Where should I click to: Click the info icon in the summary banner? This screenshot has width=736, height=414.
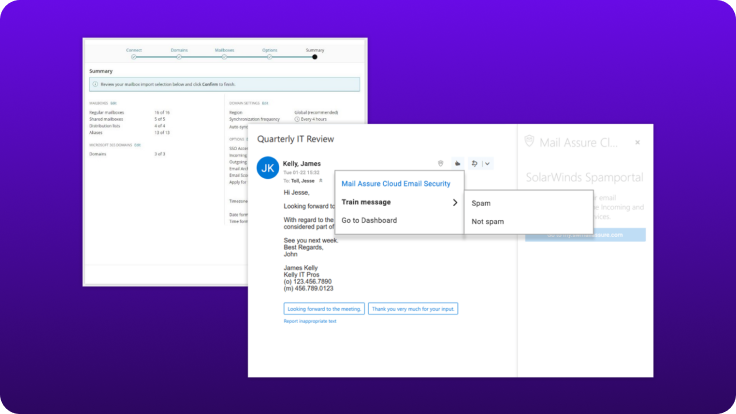tap(95, 84)
